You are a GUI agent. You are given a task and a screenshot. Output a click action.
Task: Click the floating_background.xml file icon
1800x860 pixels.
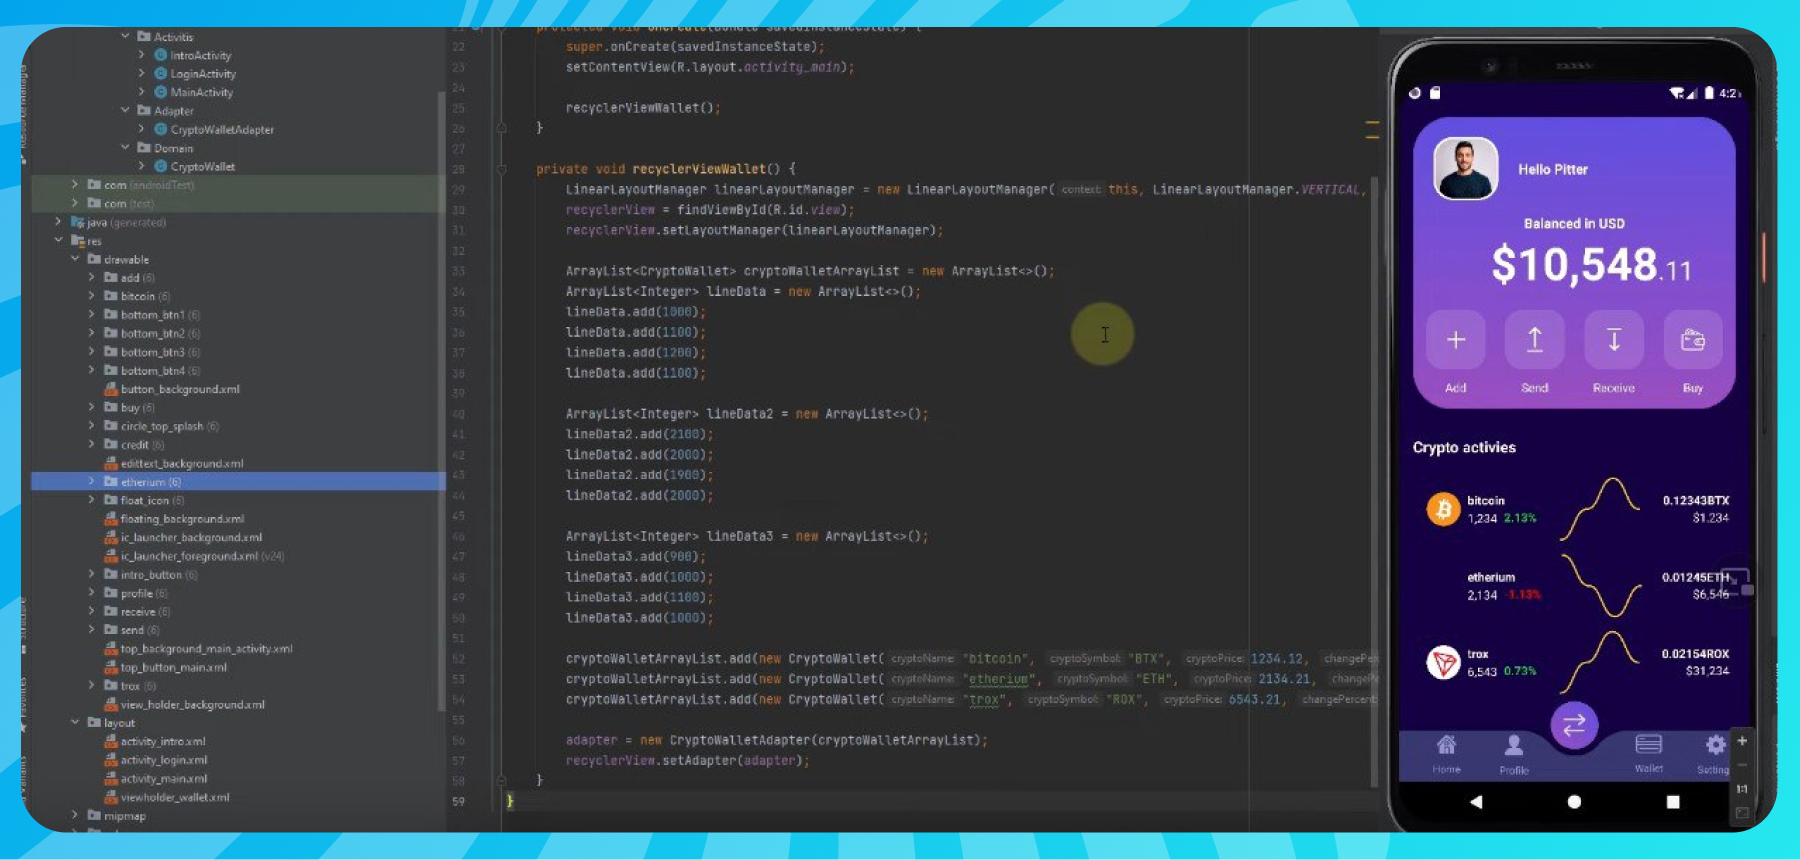[111, 519]
